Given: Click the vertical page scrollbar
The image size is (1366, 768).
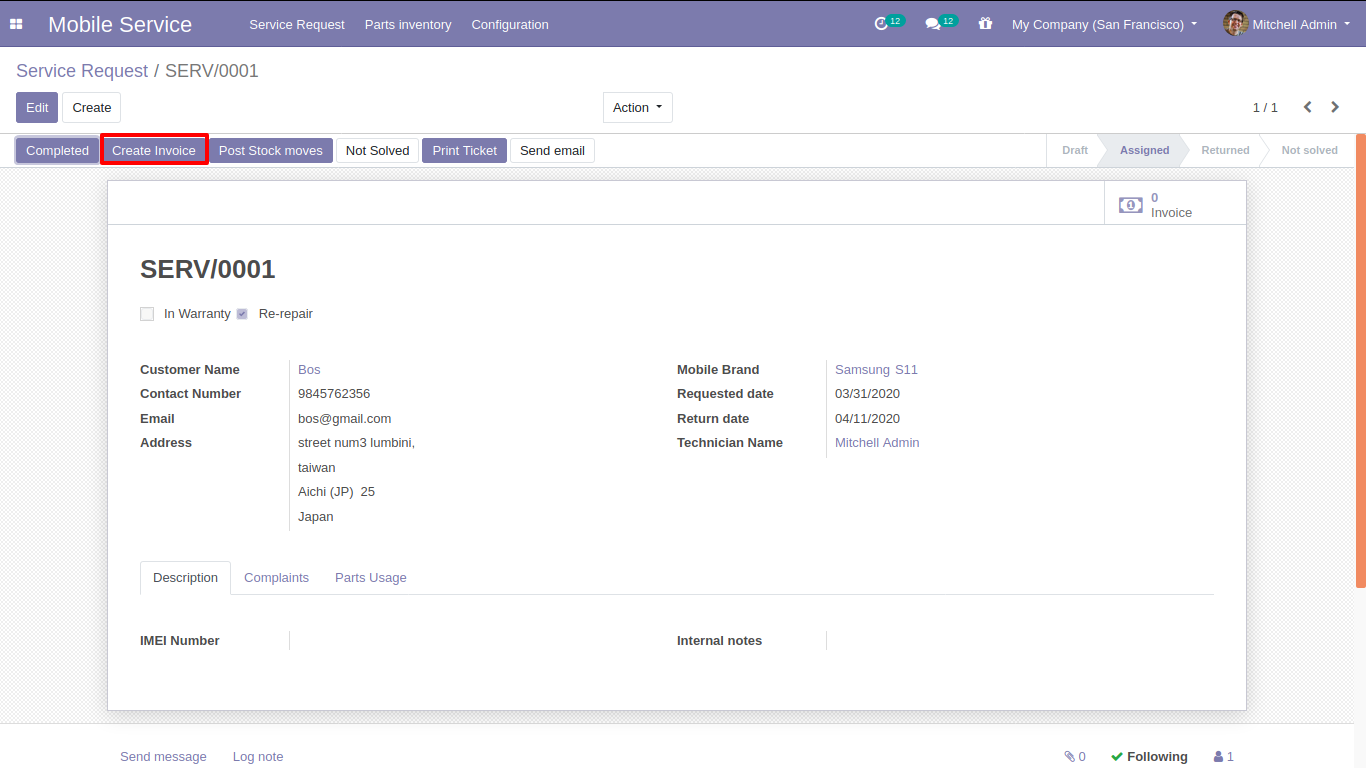Looking at the screenshot, I should point(1360,360).
